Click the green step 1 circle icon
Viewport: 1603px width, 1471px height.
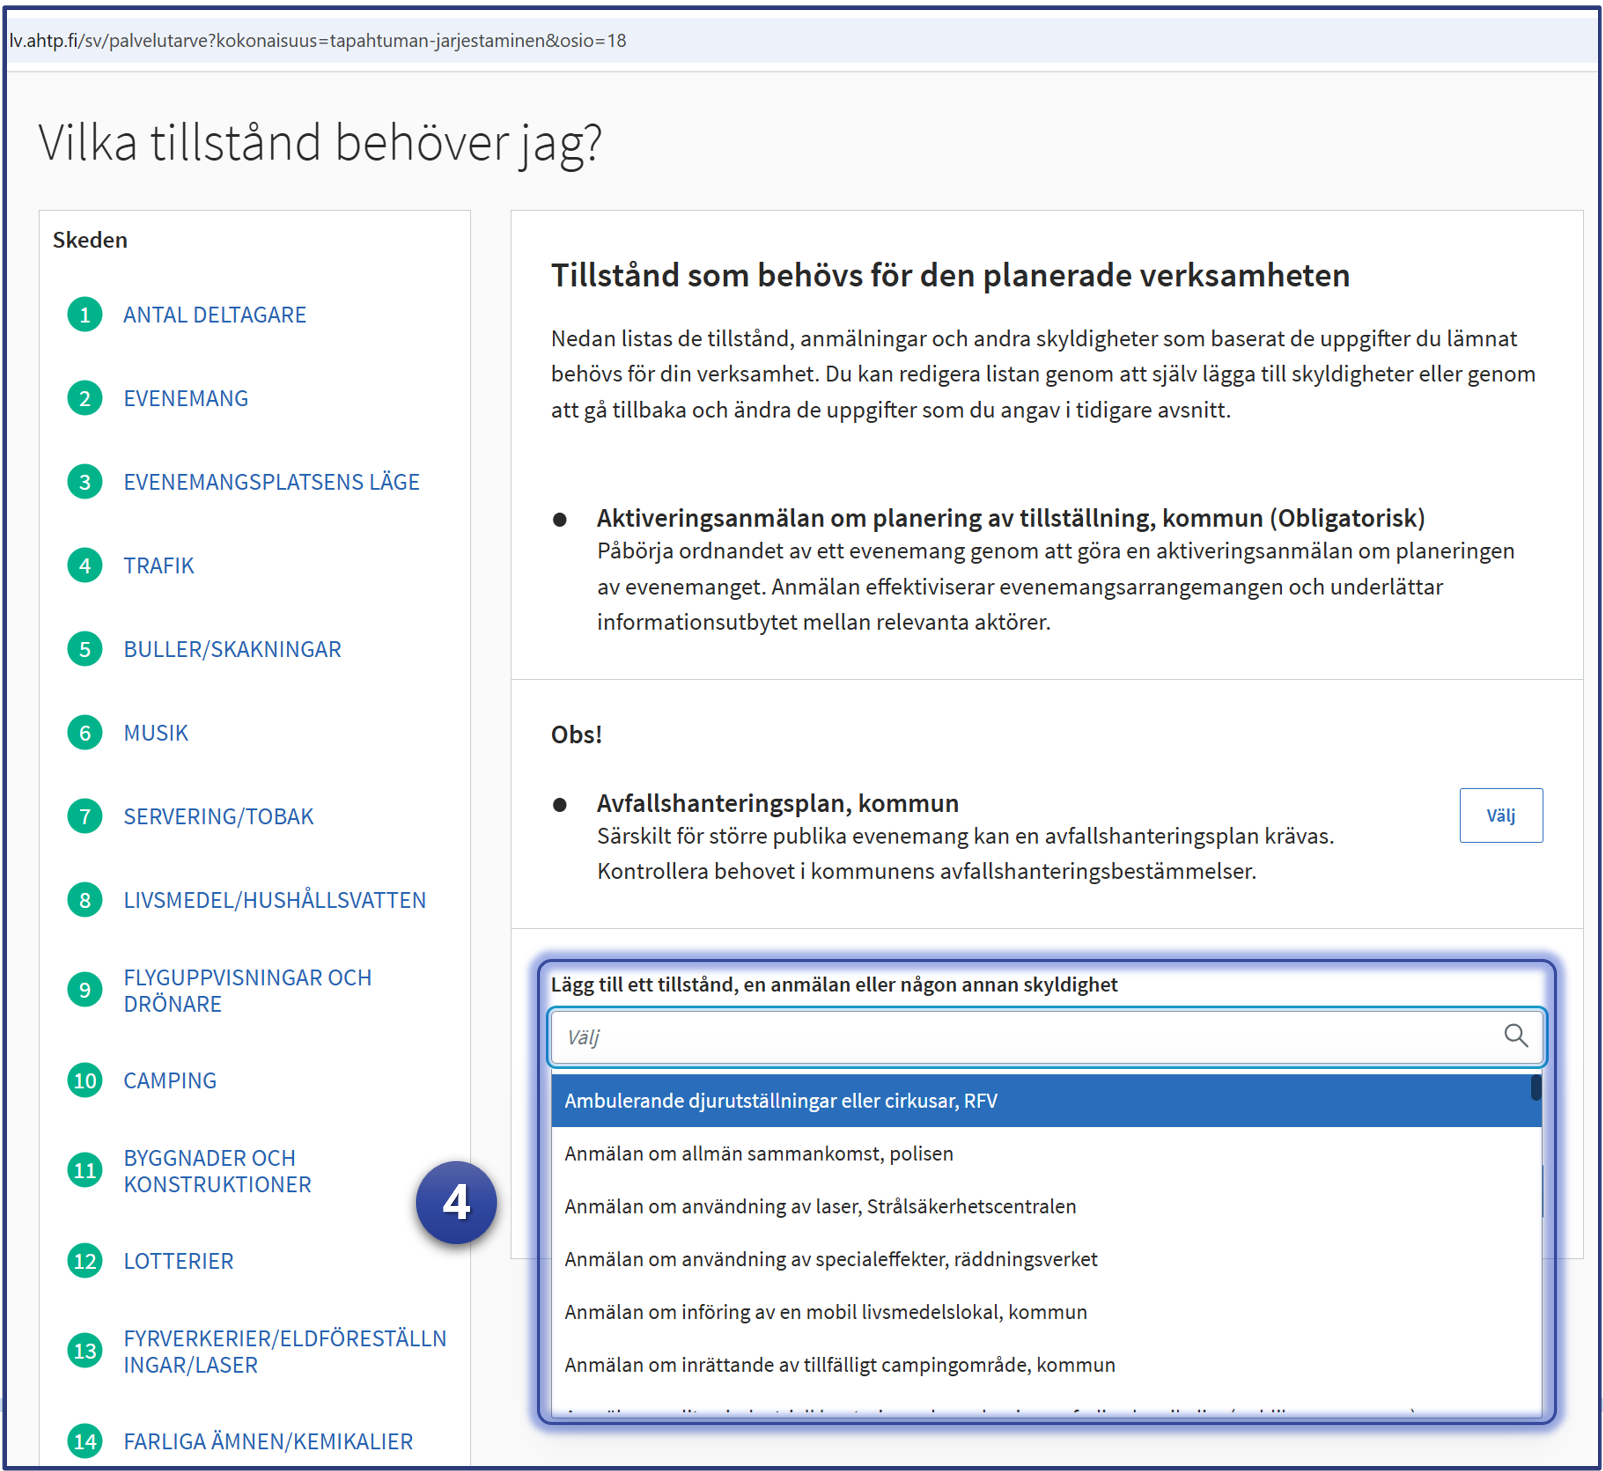85,315
